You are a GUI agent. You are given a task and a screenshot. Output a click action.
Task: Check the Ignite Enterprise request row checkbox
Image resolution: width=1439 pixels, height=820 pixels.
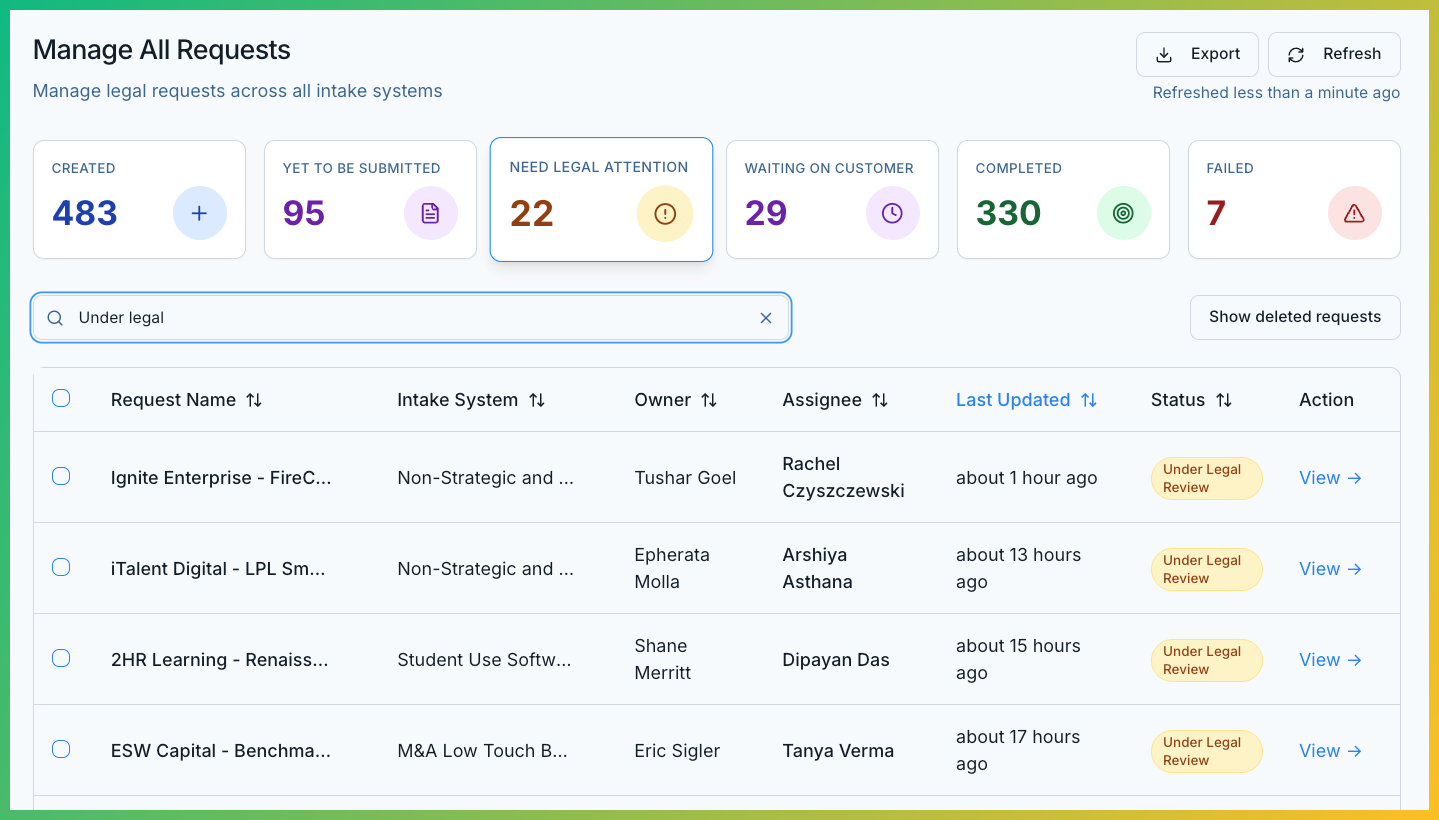click(x=61, y=477)
